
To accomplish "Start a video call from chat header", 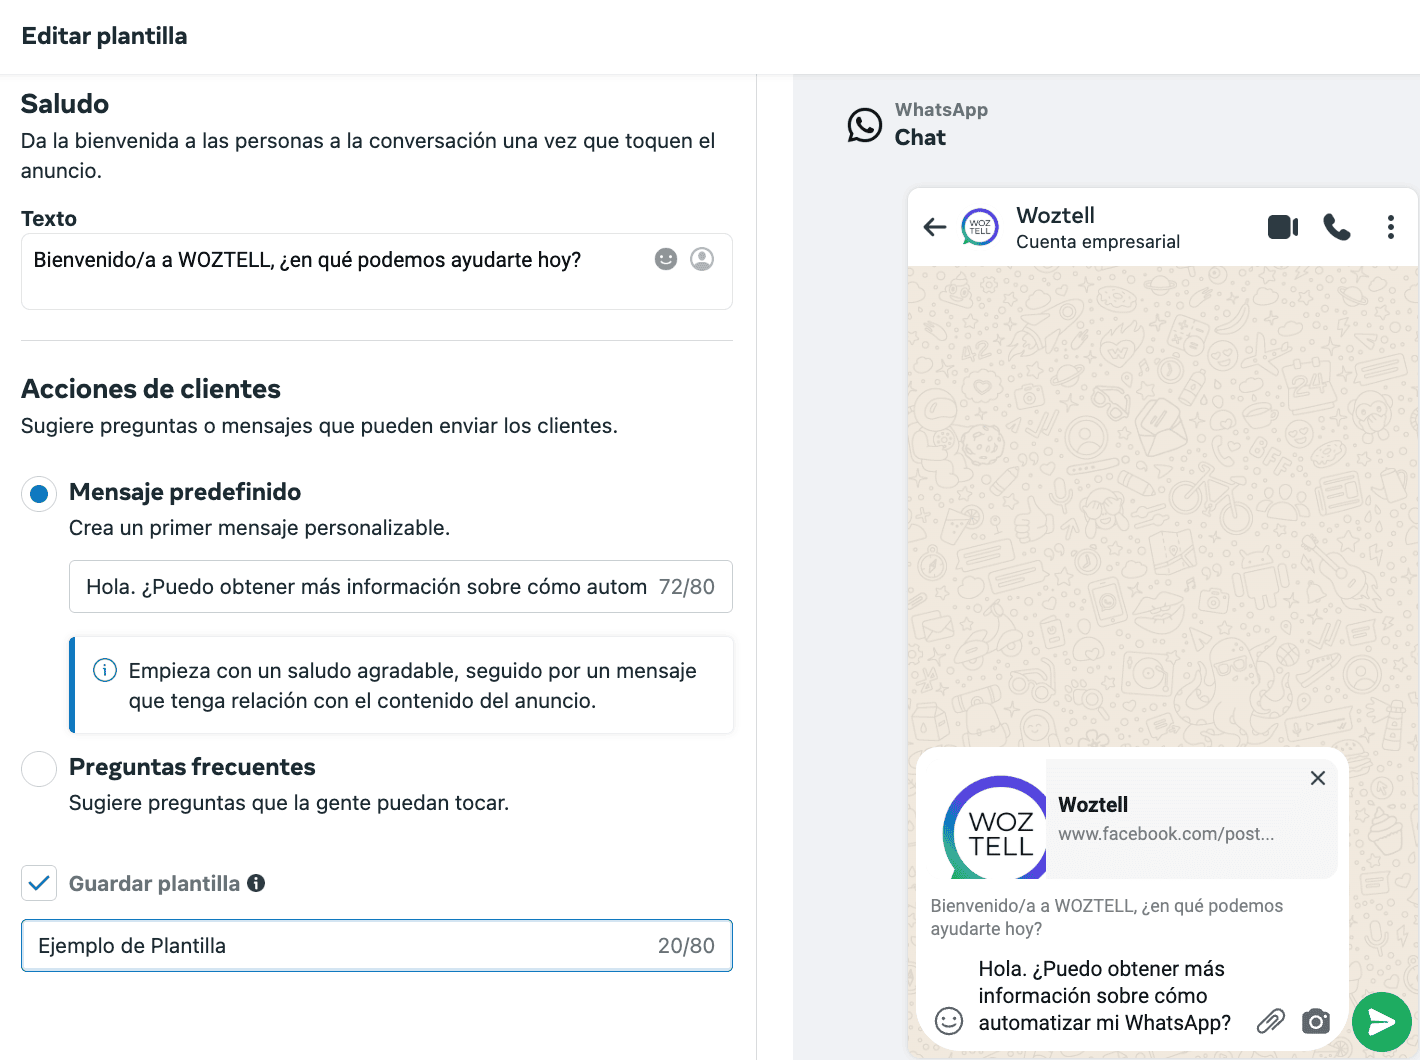I will (1283, 227).
